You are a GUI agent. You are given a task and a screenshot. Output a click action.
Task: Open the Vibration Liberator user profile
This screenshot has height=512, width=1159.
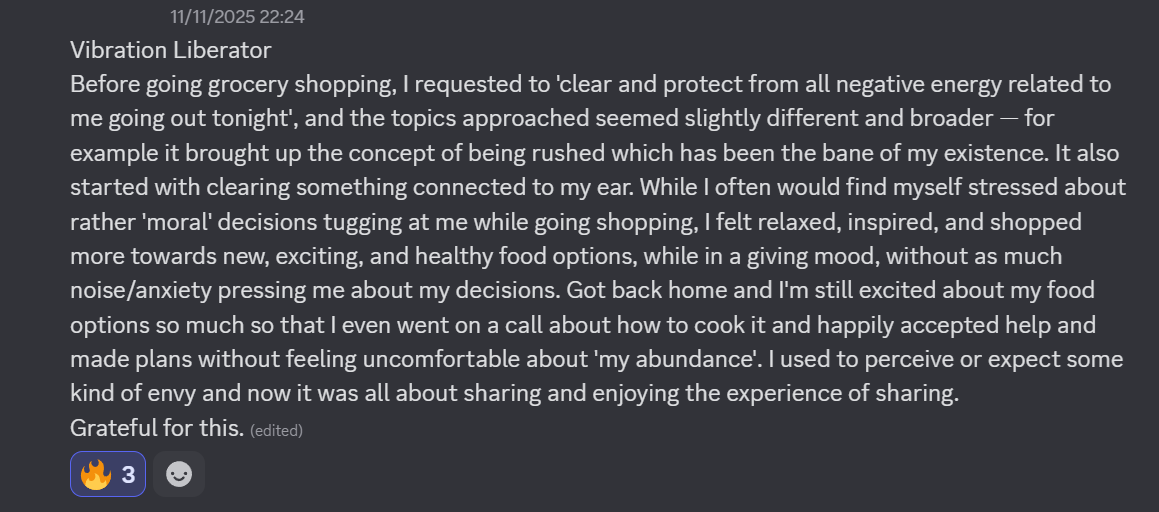tap(170, 50)
